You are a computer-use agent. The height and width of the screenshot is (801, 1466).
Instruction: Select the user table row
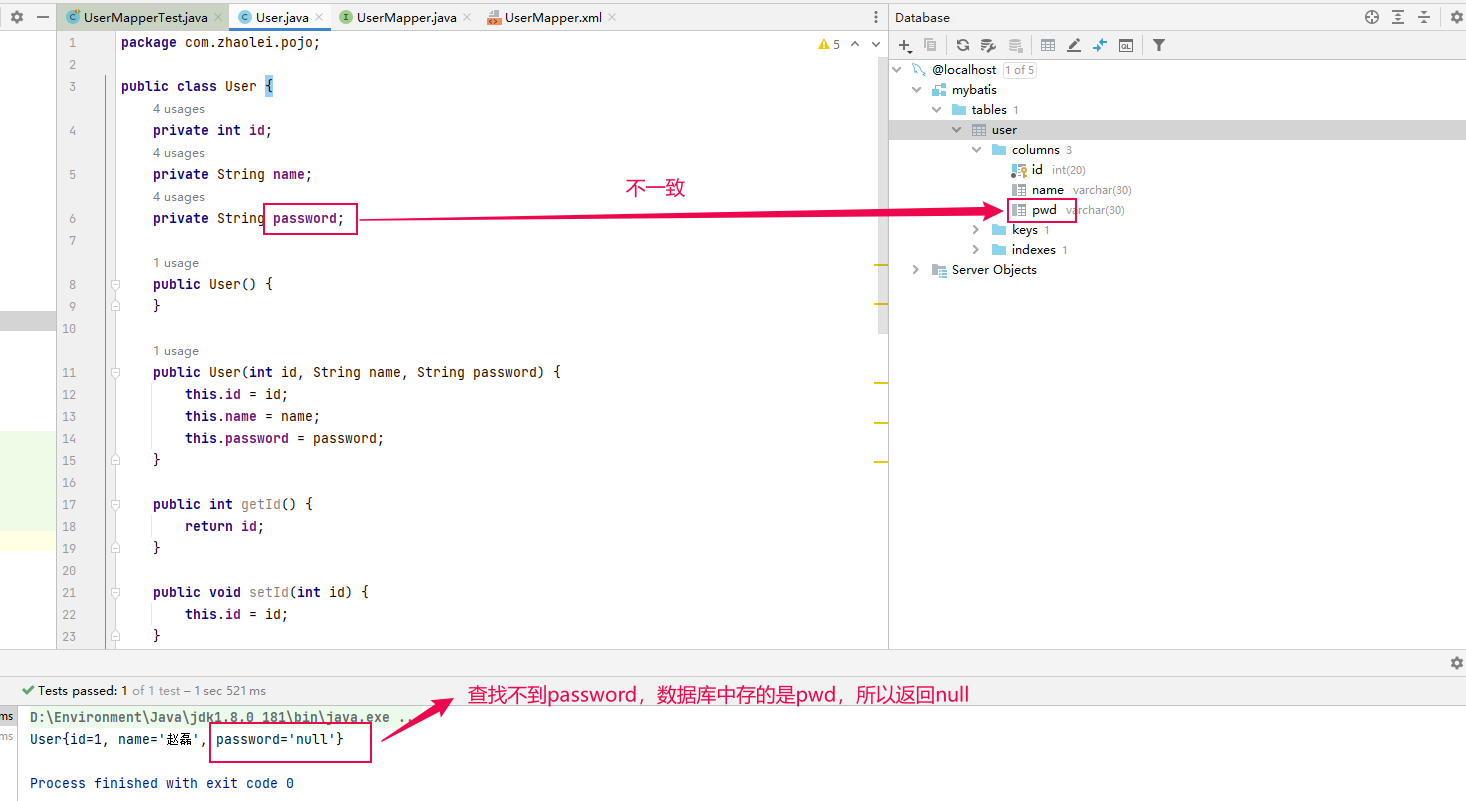(x=1177, y=130)
